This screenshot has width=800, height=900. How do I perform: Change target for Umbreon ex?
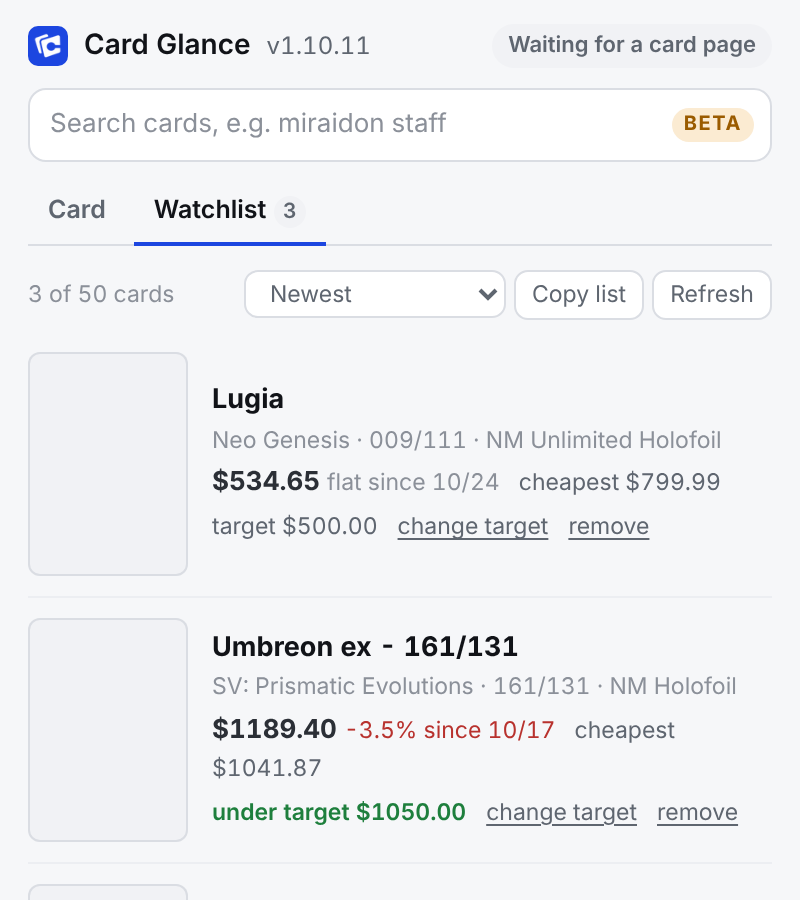561,812
